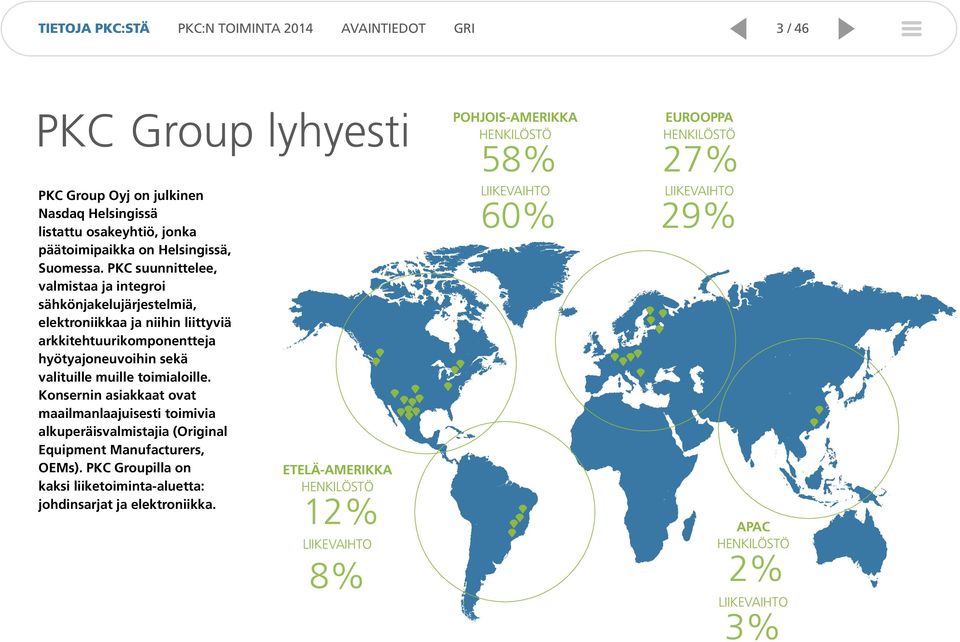Image resolution: width=960 pixels, height=642 pixels.
Task: Click LIIKEVAIHTO above the 8% figure
Action: pos(337,544)
